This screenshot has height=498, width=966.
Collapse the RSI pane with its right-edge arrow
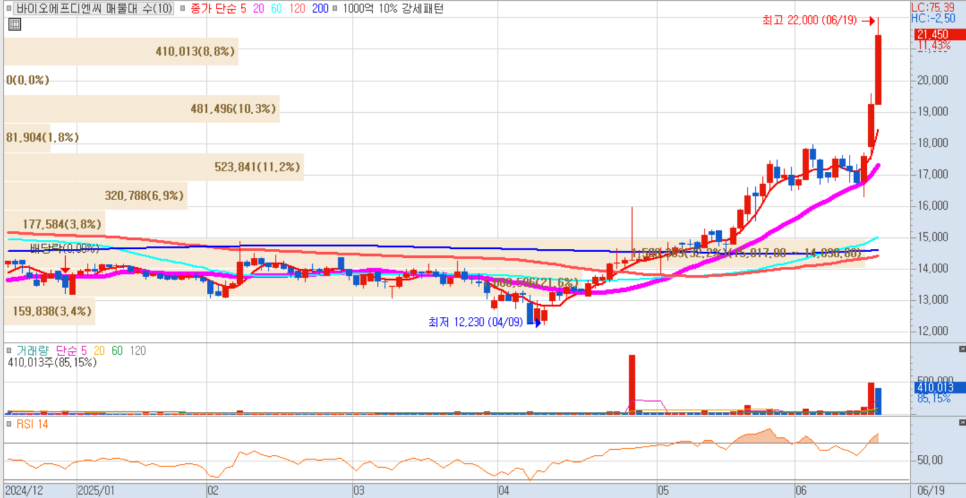point(962,422)
